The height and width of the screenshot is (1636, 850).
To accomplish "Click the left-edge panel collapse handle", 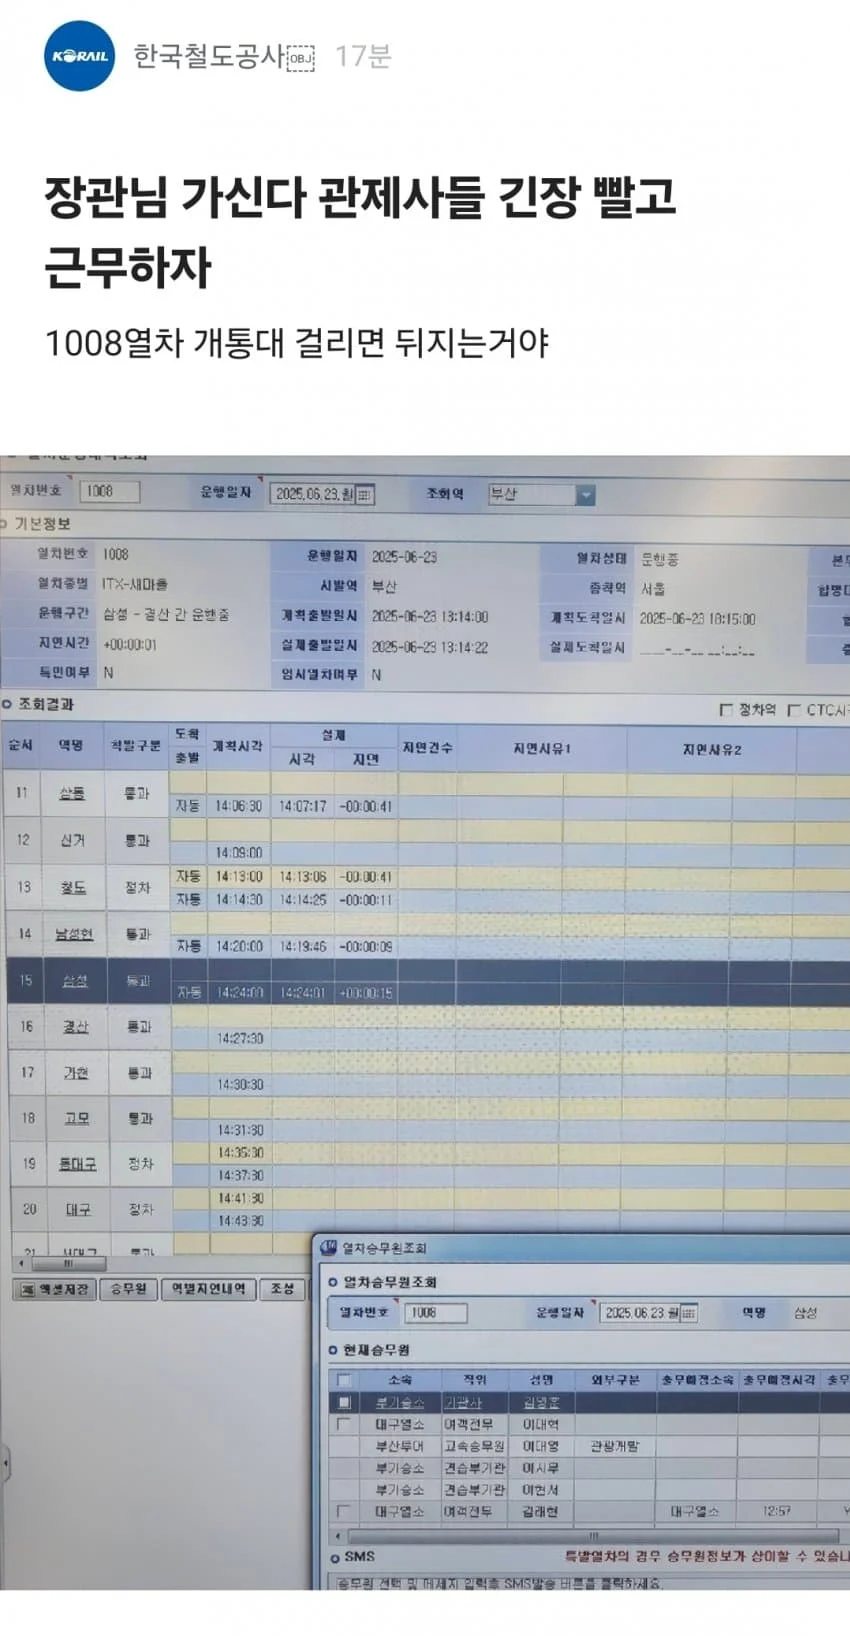I will click(x=5, y=1466).
